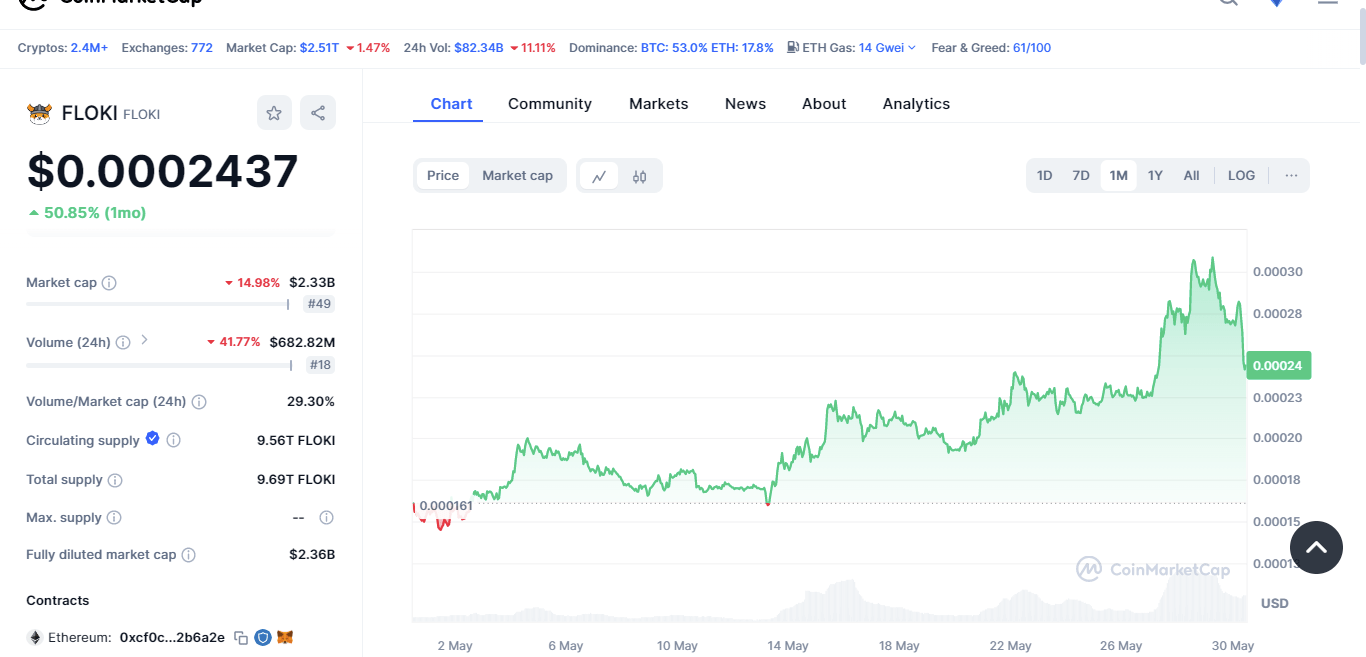
Task: Click the ETH Gas pump icon
Action: click(x=793, y=47)
